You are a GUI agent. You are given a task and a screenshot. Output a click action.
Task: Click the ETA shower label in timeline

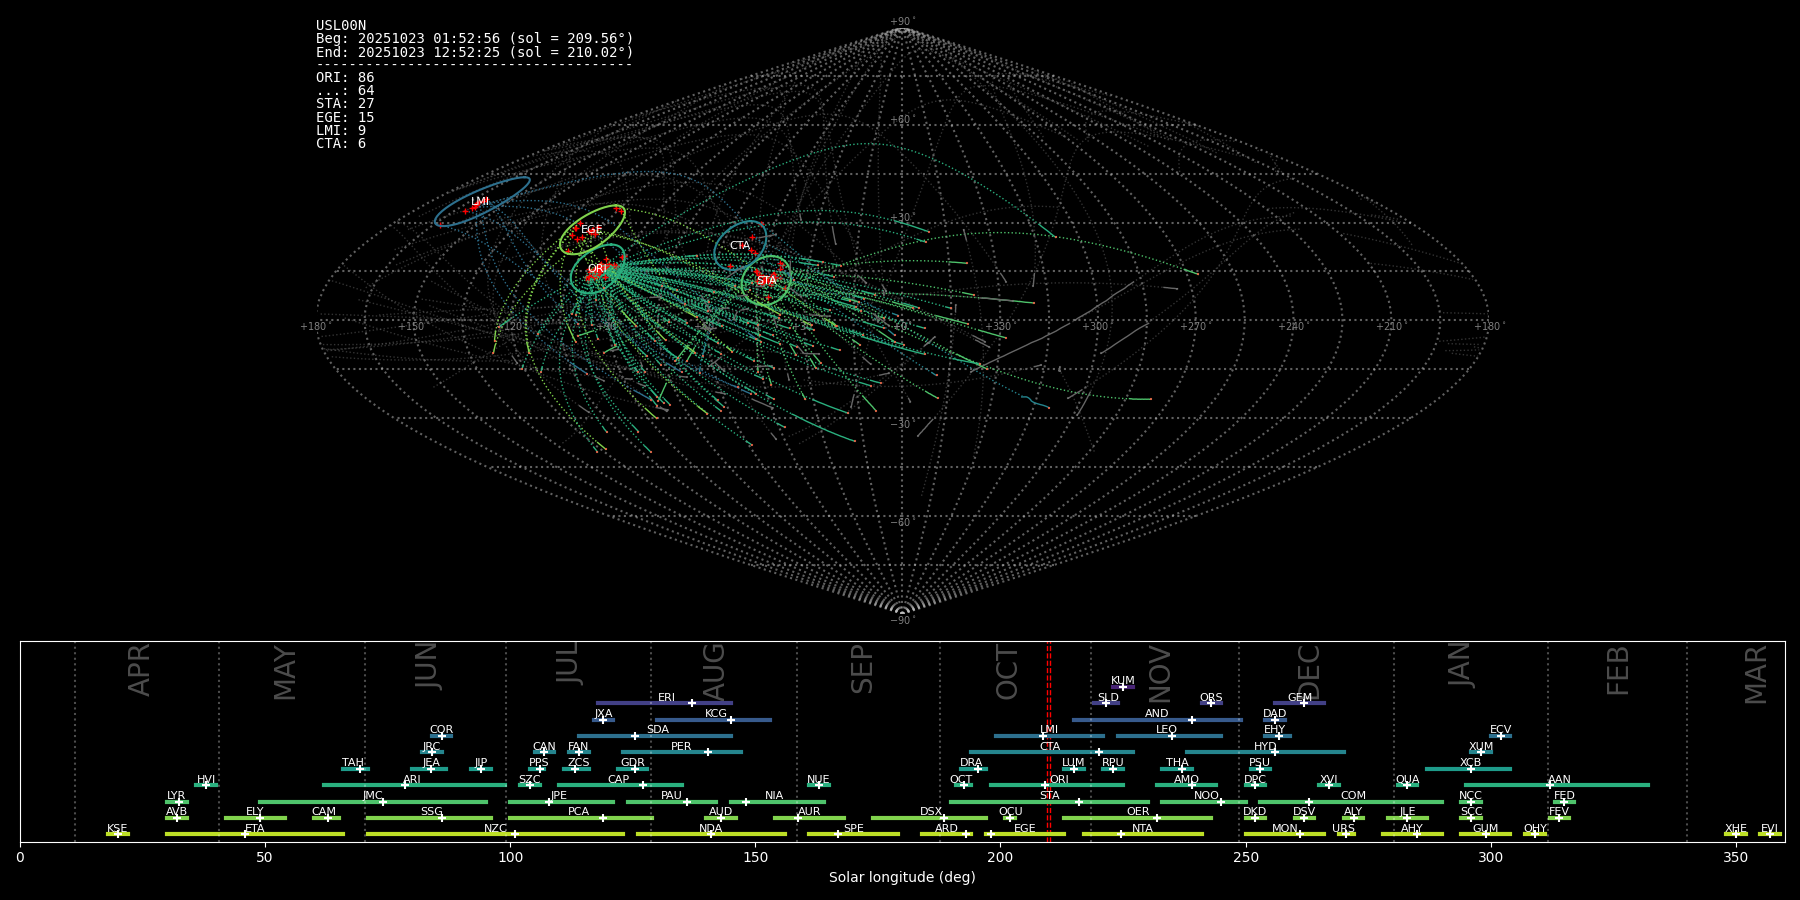(x=255, y=829)
